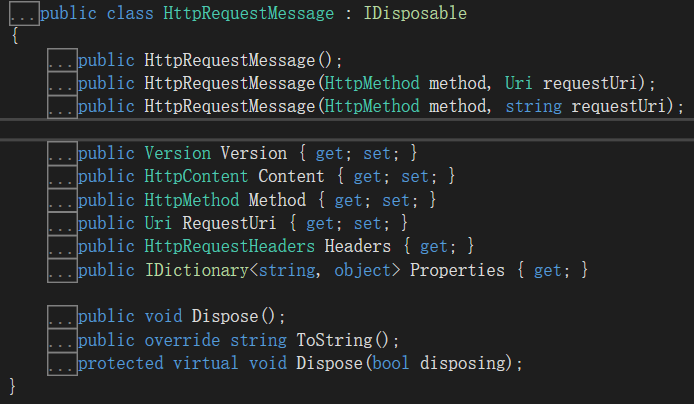
Task: Click the 'disposing' parameter name
Action: pyautogui.click(x=463, y=363)
